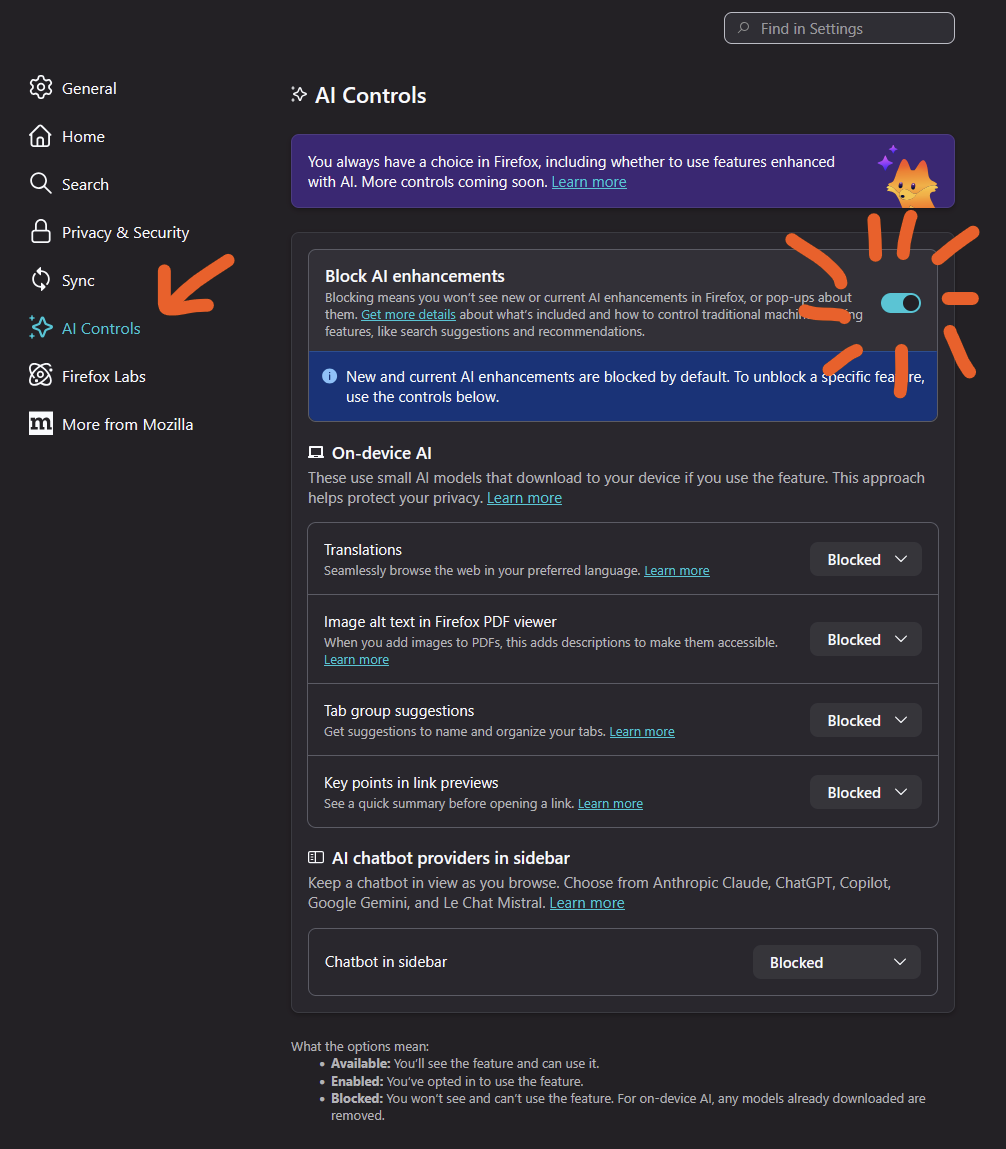Go to the Firefox Labs section

[x=103, y=376]
